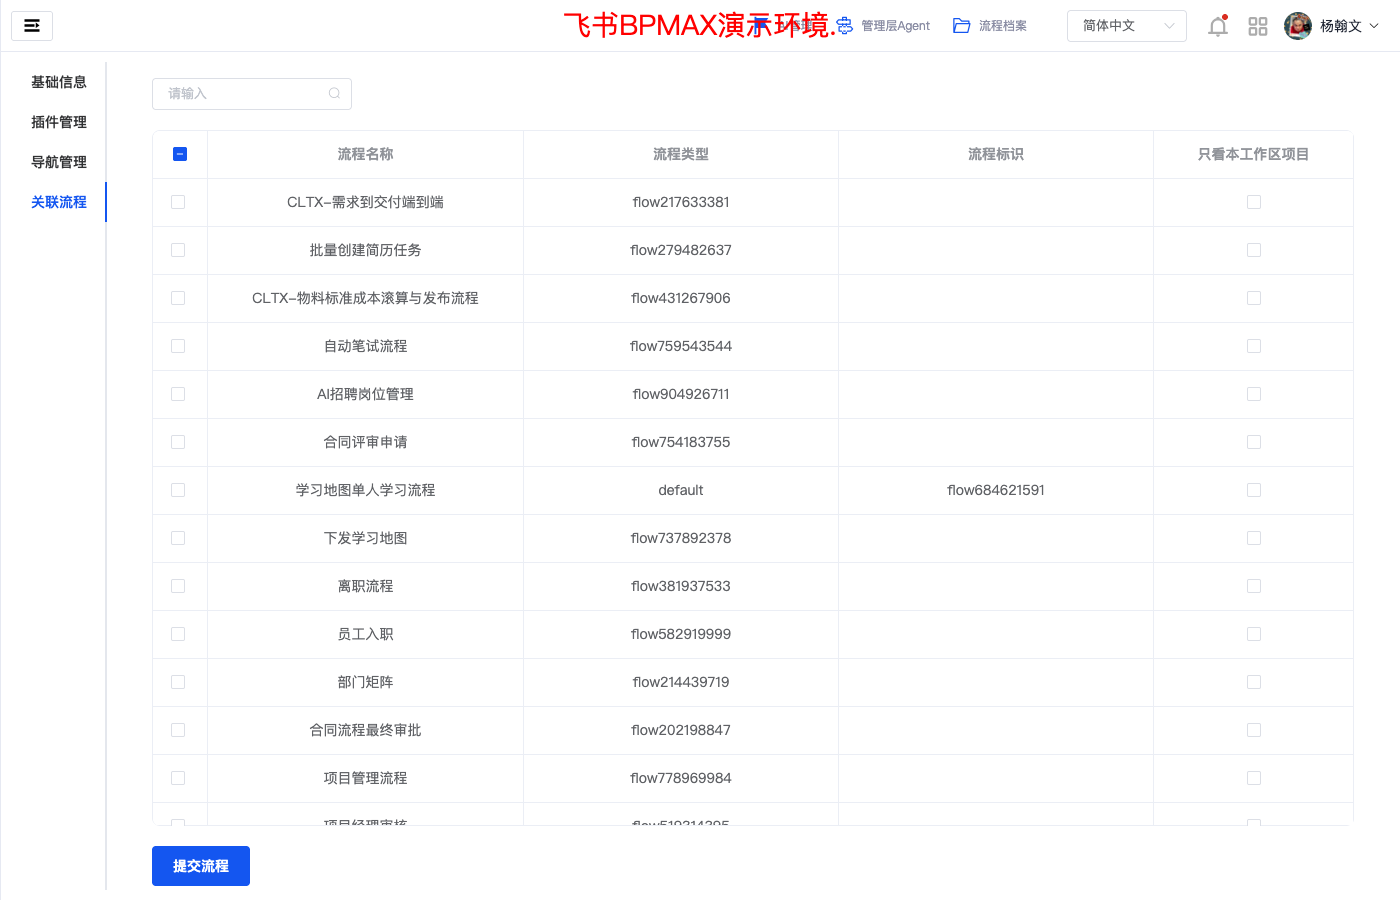Click the flow684621591 process identifier

tap(996, 490)
